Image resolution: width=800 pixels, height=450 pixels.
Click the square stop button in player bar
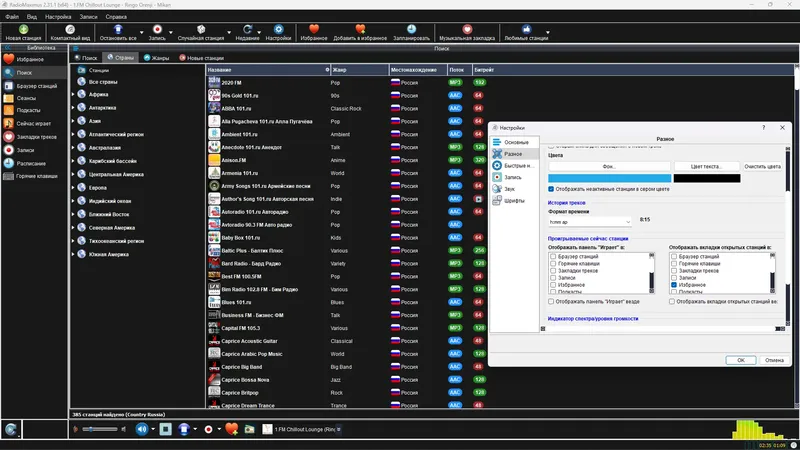click(x=165, y=429)
